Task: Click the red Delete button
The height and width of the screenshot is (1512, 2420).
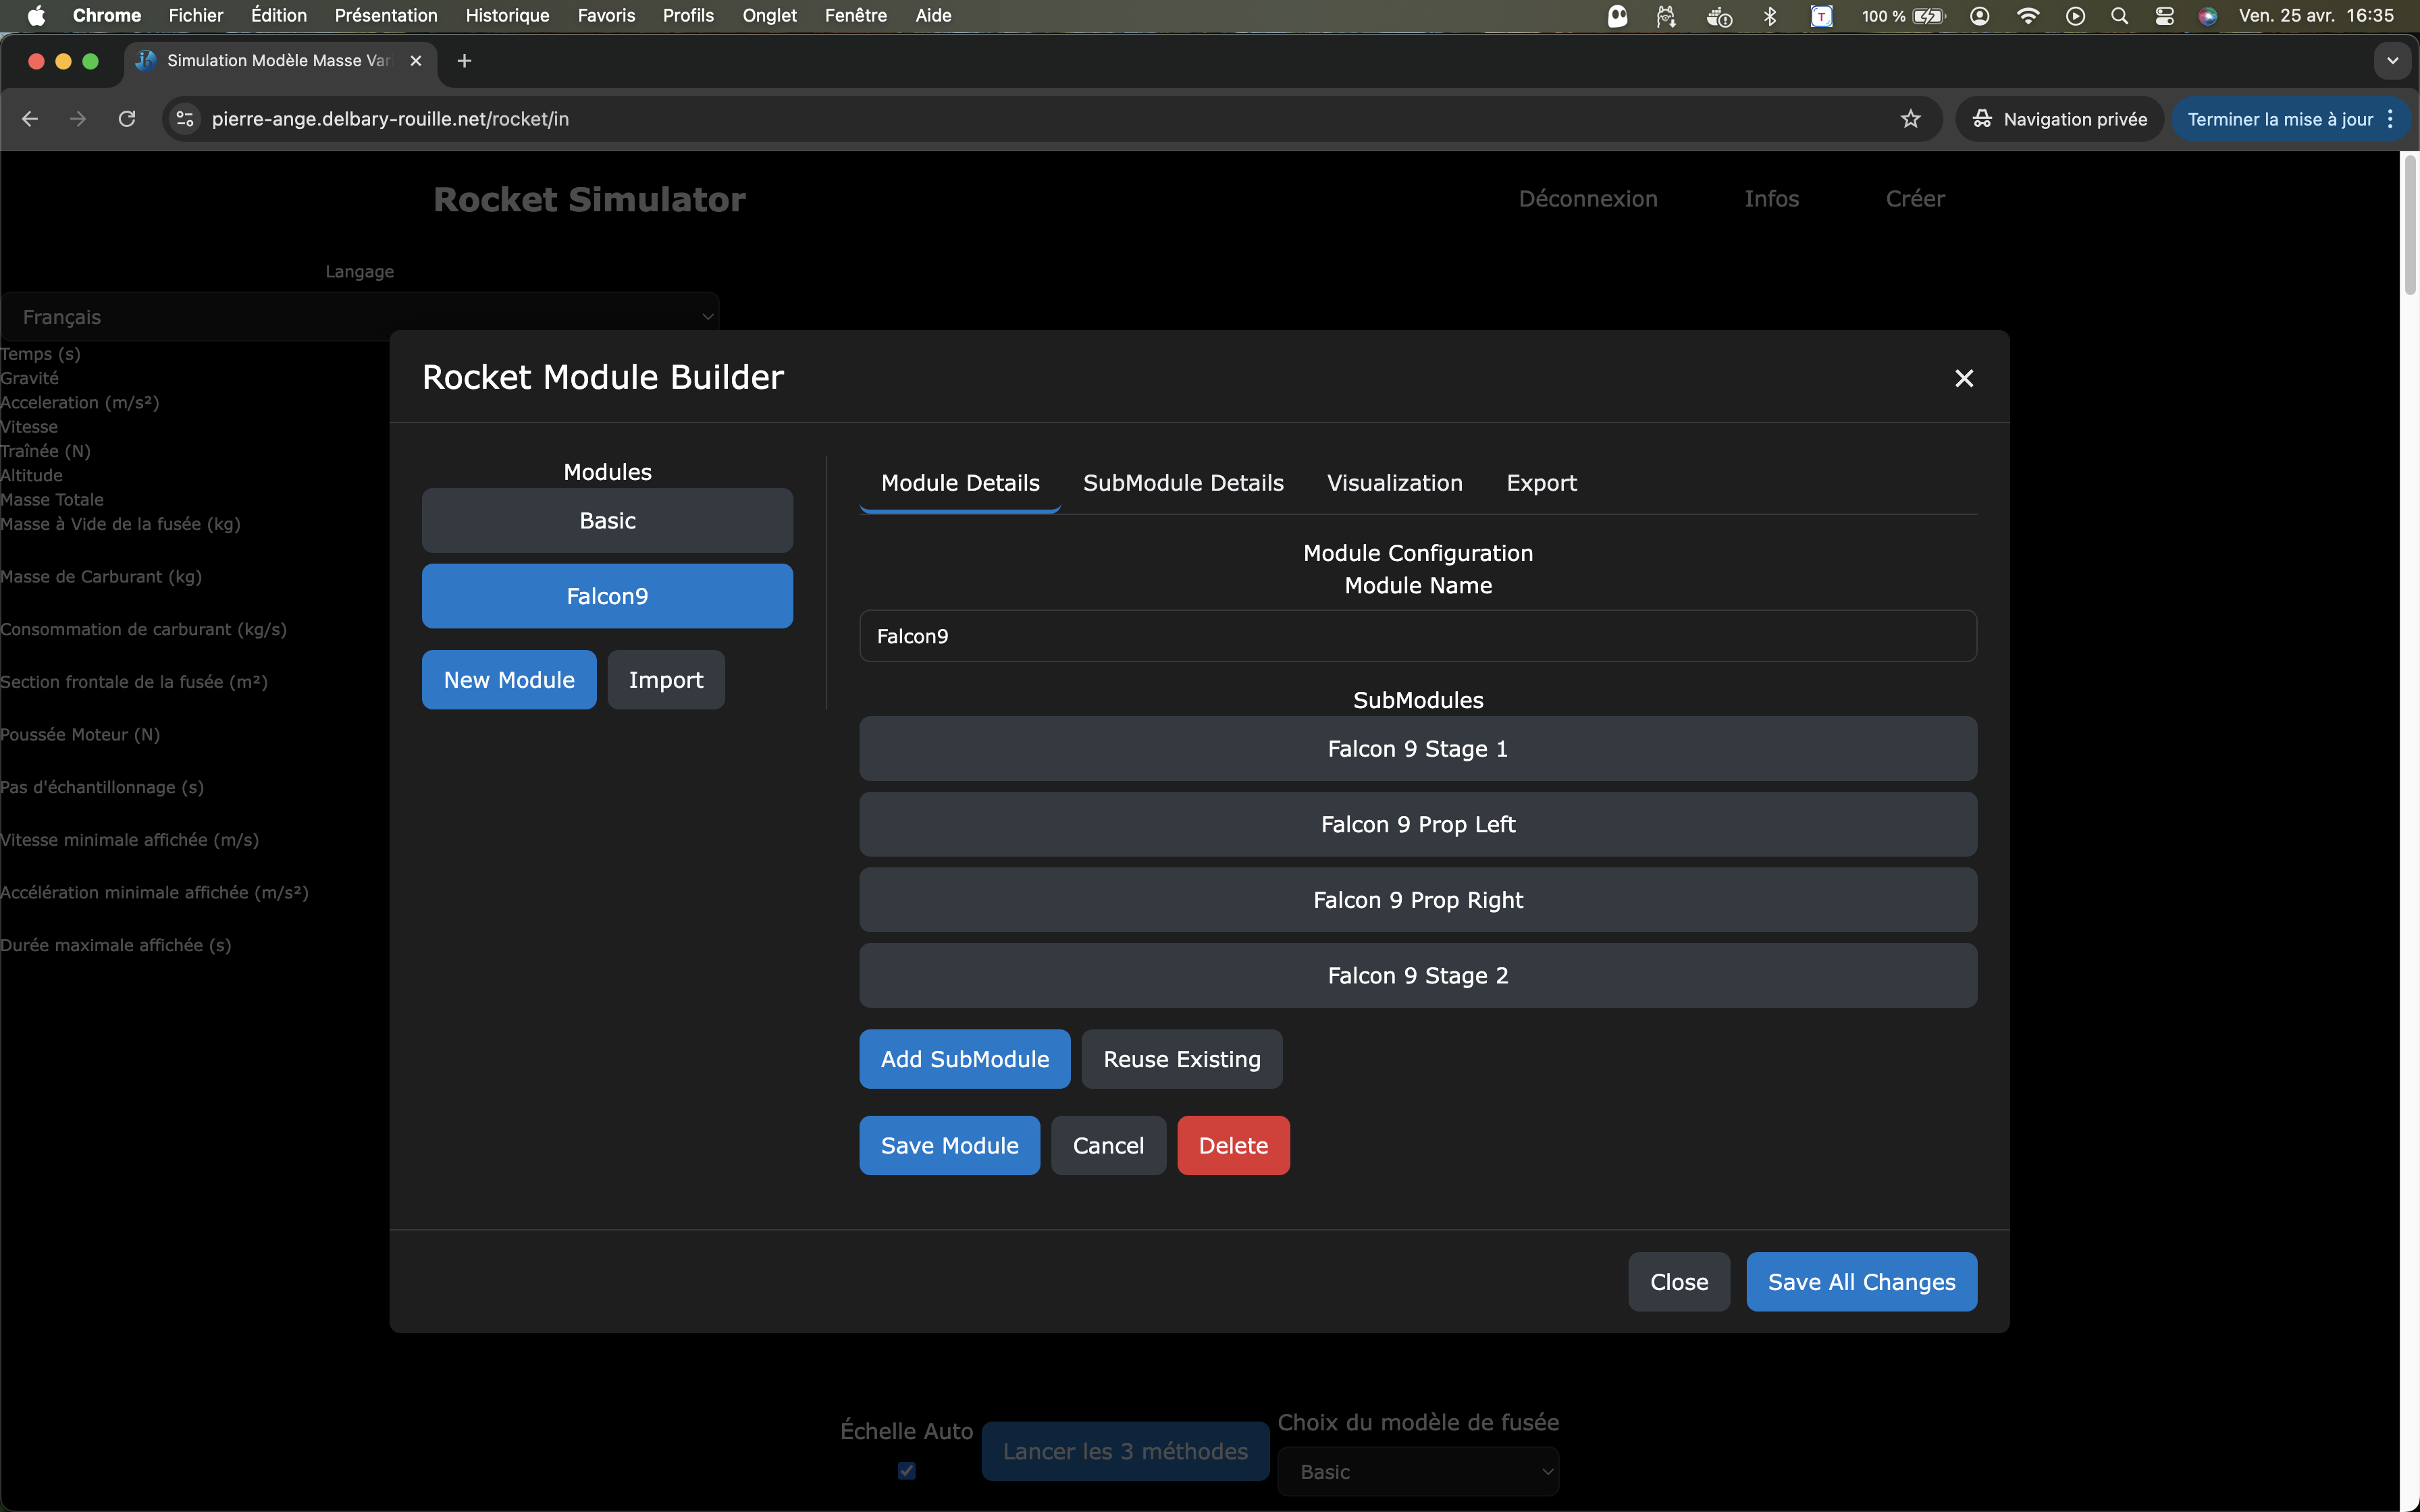Action: 1233,1145
